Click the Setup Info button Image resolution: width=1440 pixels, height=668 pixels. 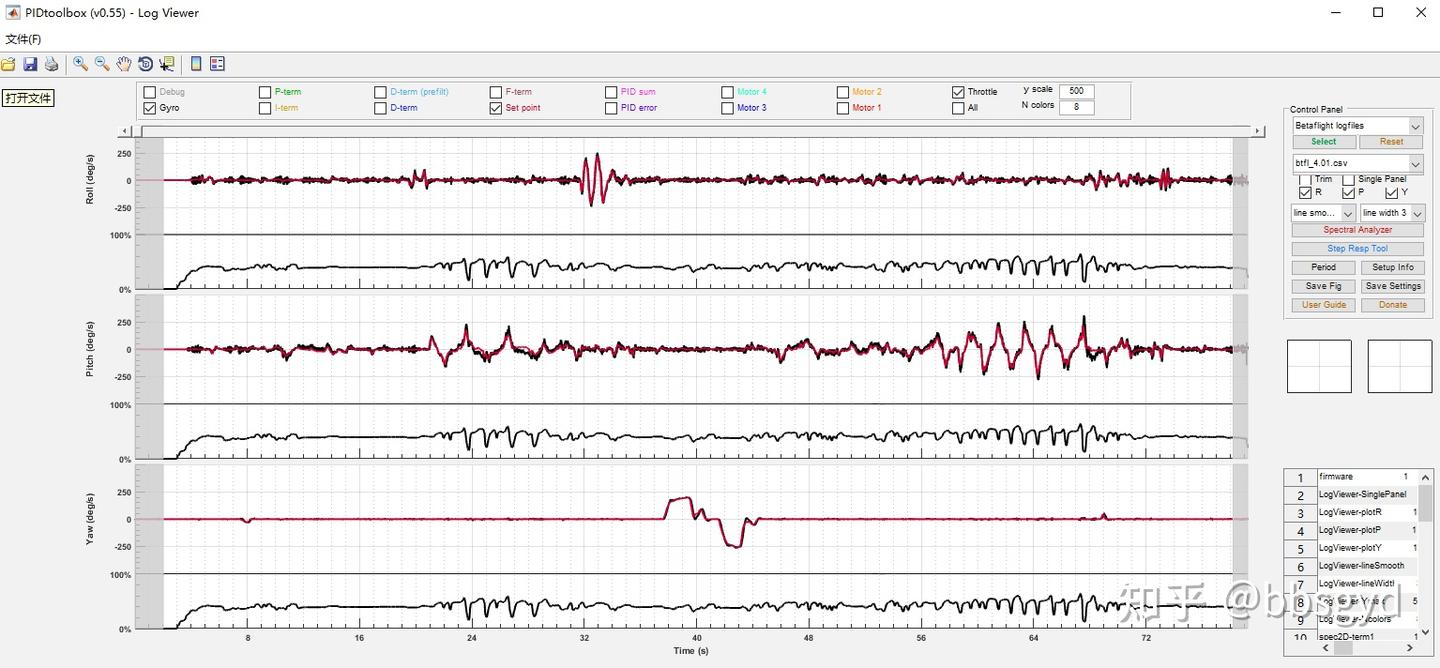tap(1392, 267)
